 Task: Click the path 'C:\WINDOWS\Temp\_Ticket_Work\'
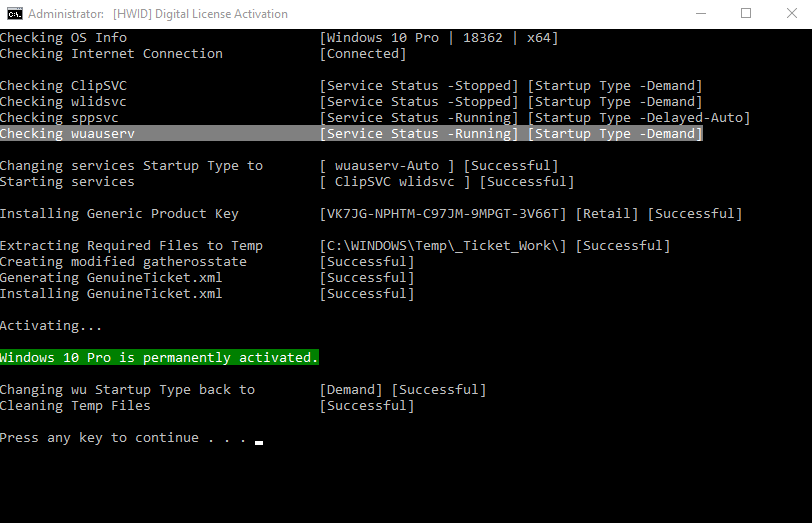point(443,246)
